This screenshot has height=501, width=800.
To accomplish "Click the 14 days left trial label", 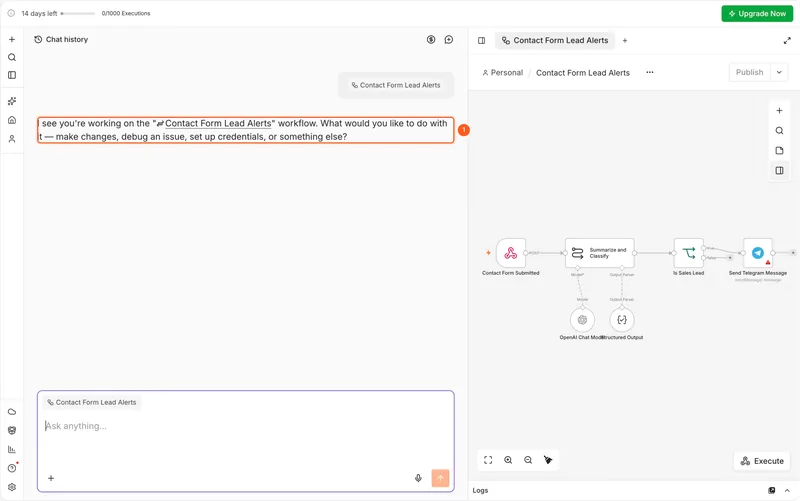I will point(39,14).
